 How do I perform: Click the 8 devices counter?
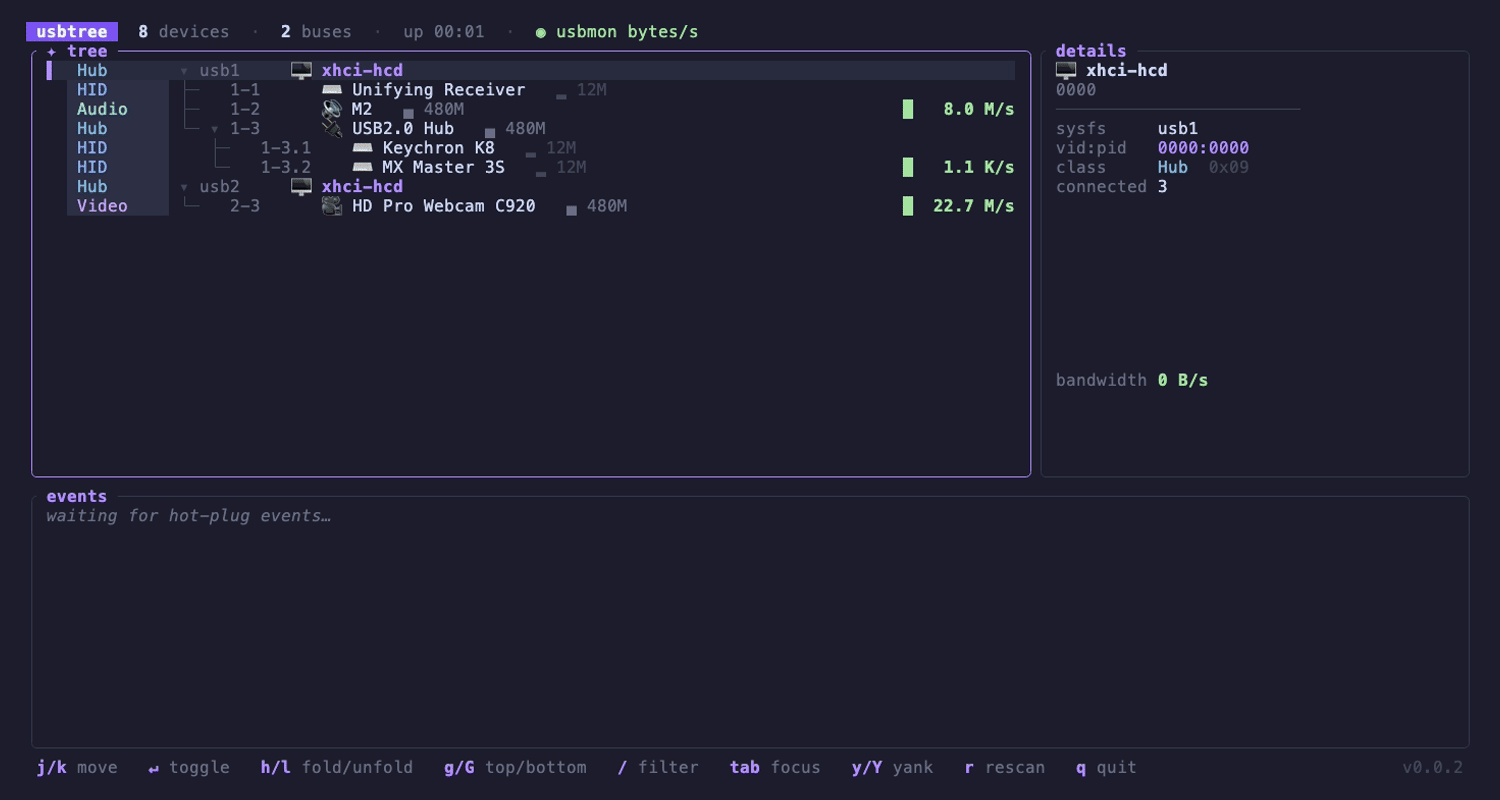pos(184,32)
